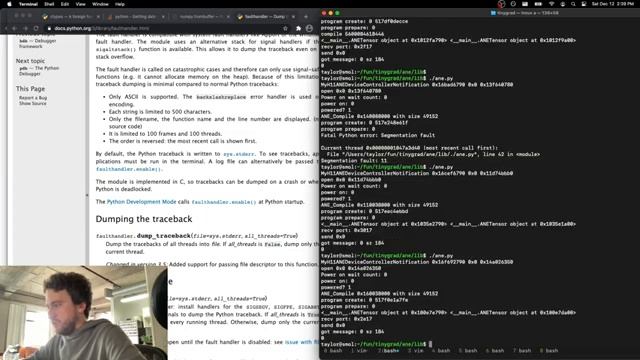The width and height of the screenshot is (640, 360).
Task: Click the 'Segmentation fault: 11' terminal line
Action: coord(354,161)
